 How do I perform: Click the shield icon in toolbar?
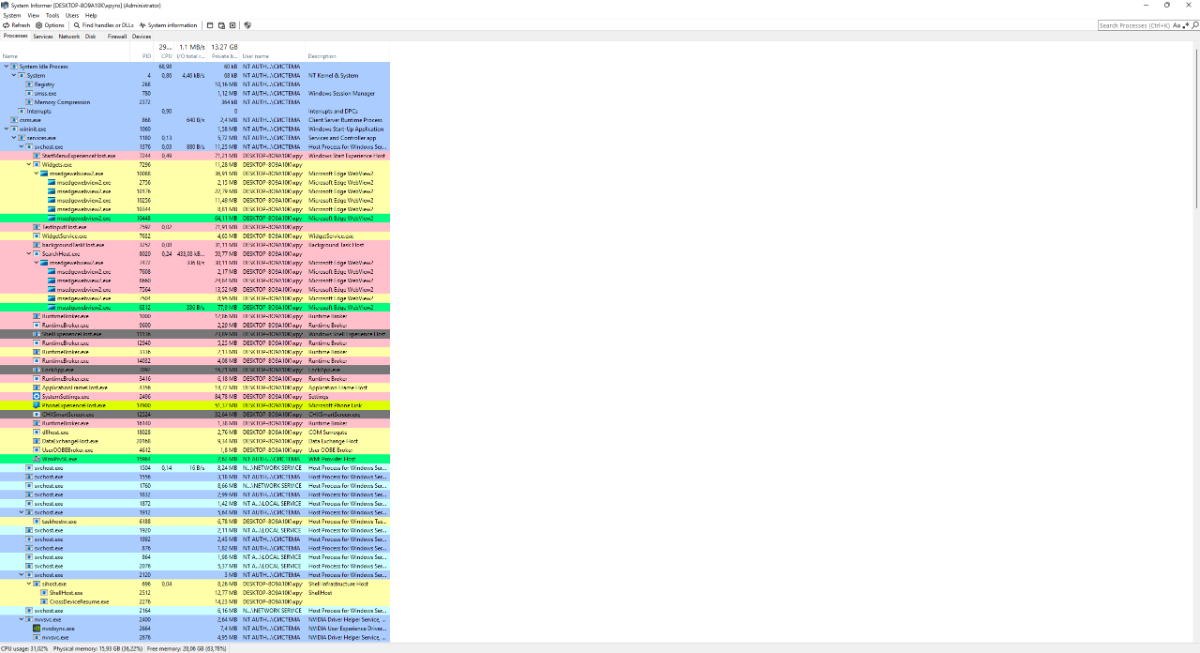(247, 25)
